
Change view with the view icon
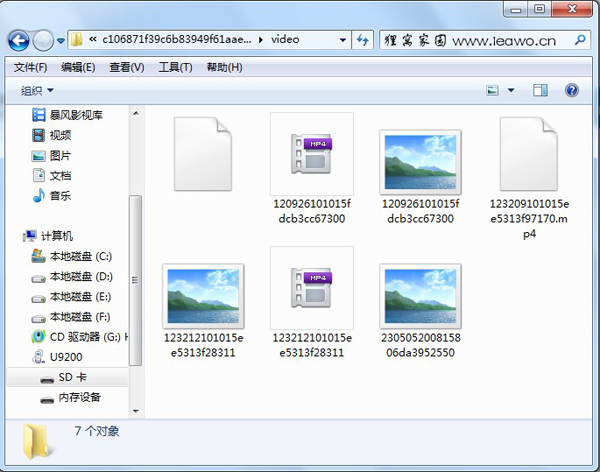[x=492, y=90]
